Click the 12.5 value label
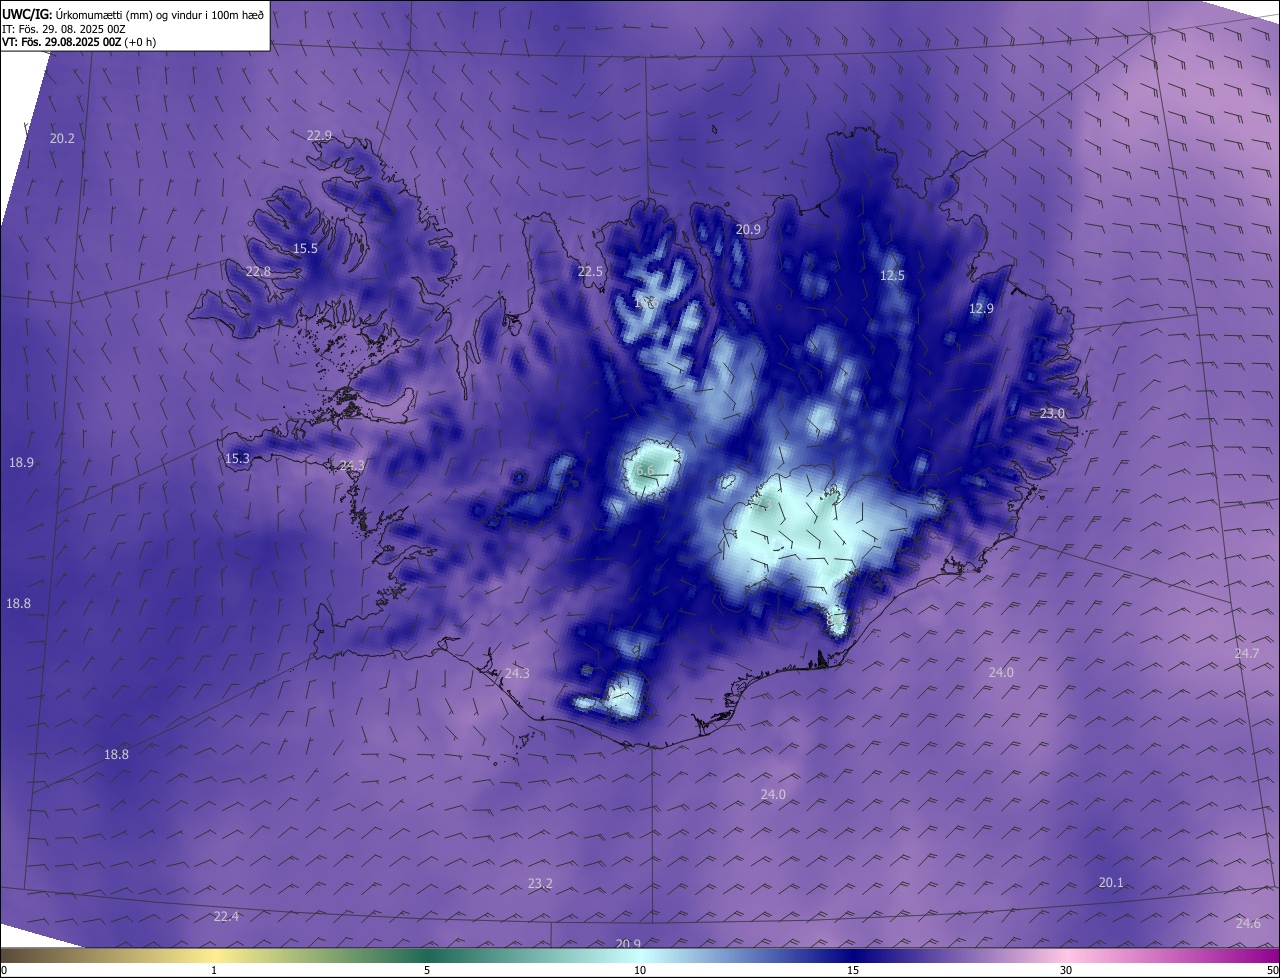 click(x=892, y=275)
